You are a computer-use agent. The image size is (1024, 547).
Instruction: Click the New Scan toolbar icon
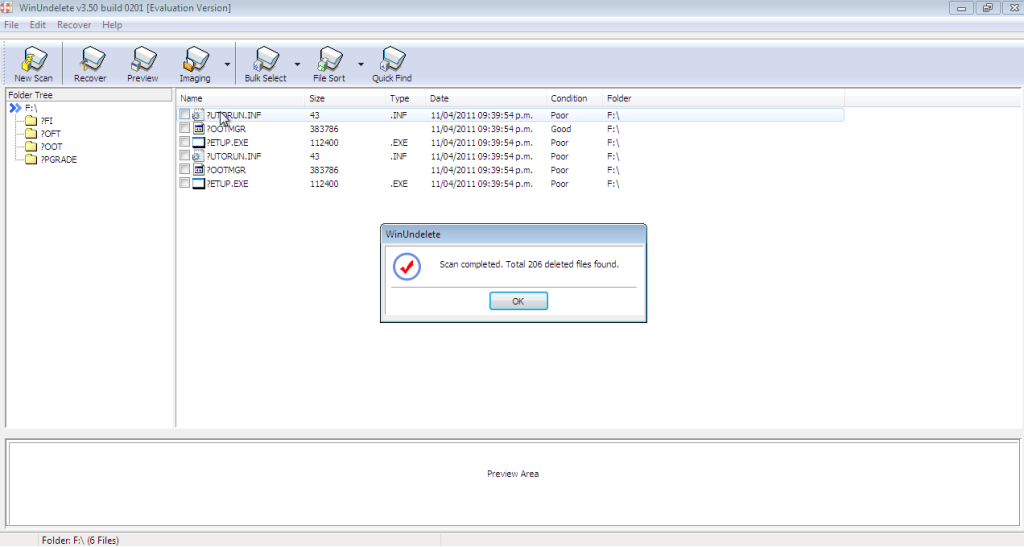(34, 62)
